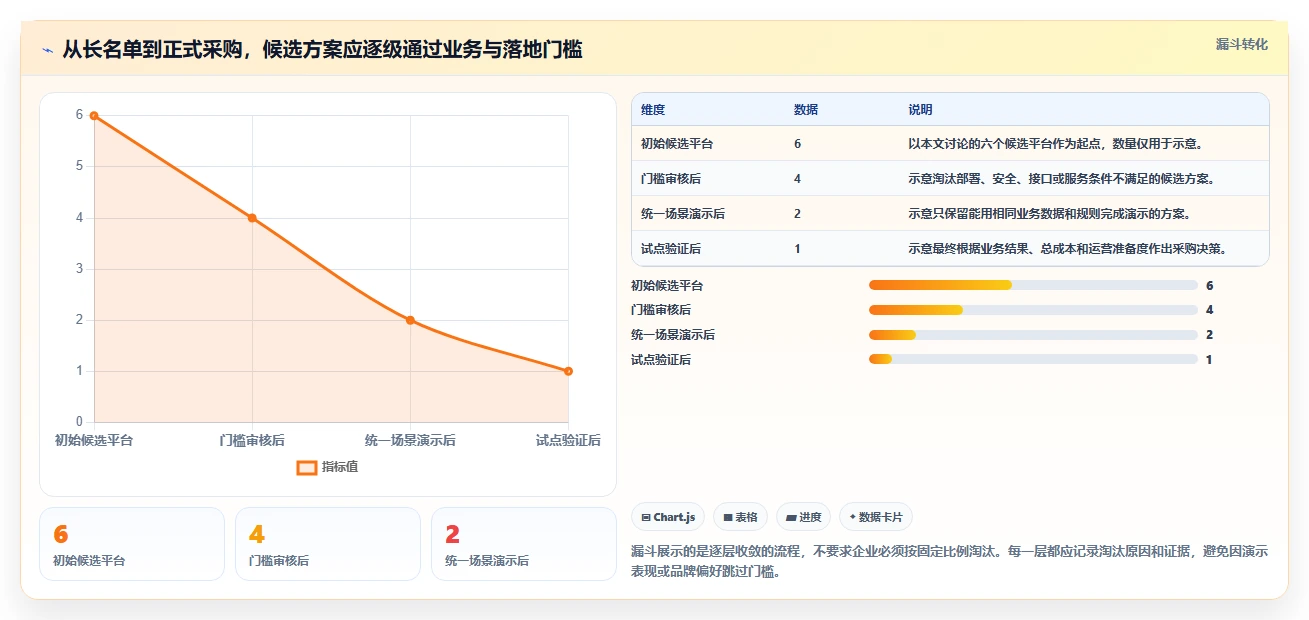Click the progress list label 试点验证后
This screenshot has width=1309, height=620.
pyautogui.click(x=661, y=360)
